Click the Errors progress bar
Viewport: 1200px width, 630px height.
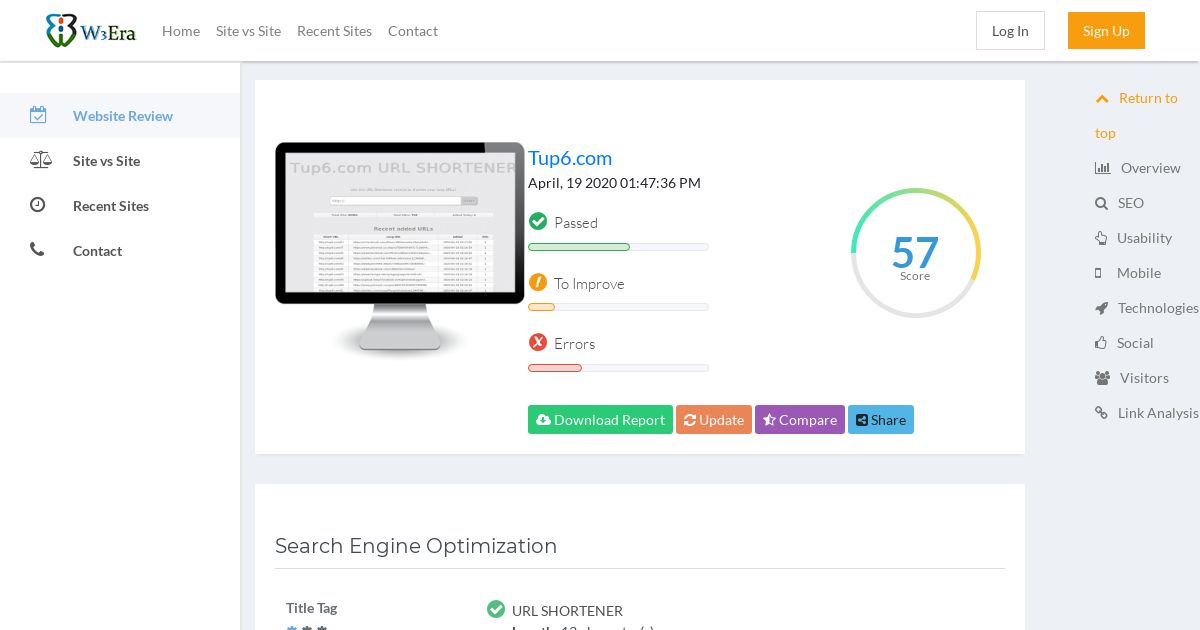618,368
